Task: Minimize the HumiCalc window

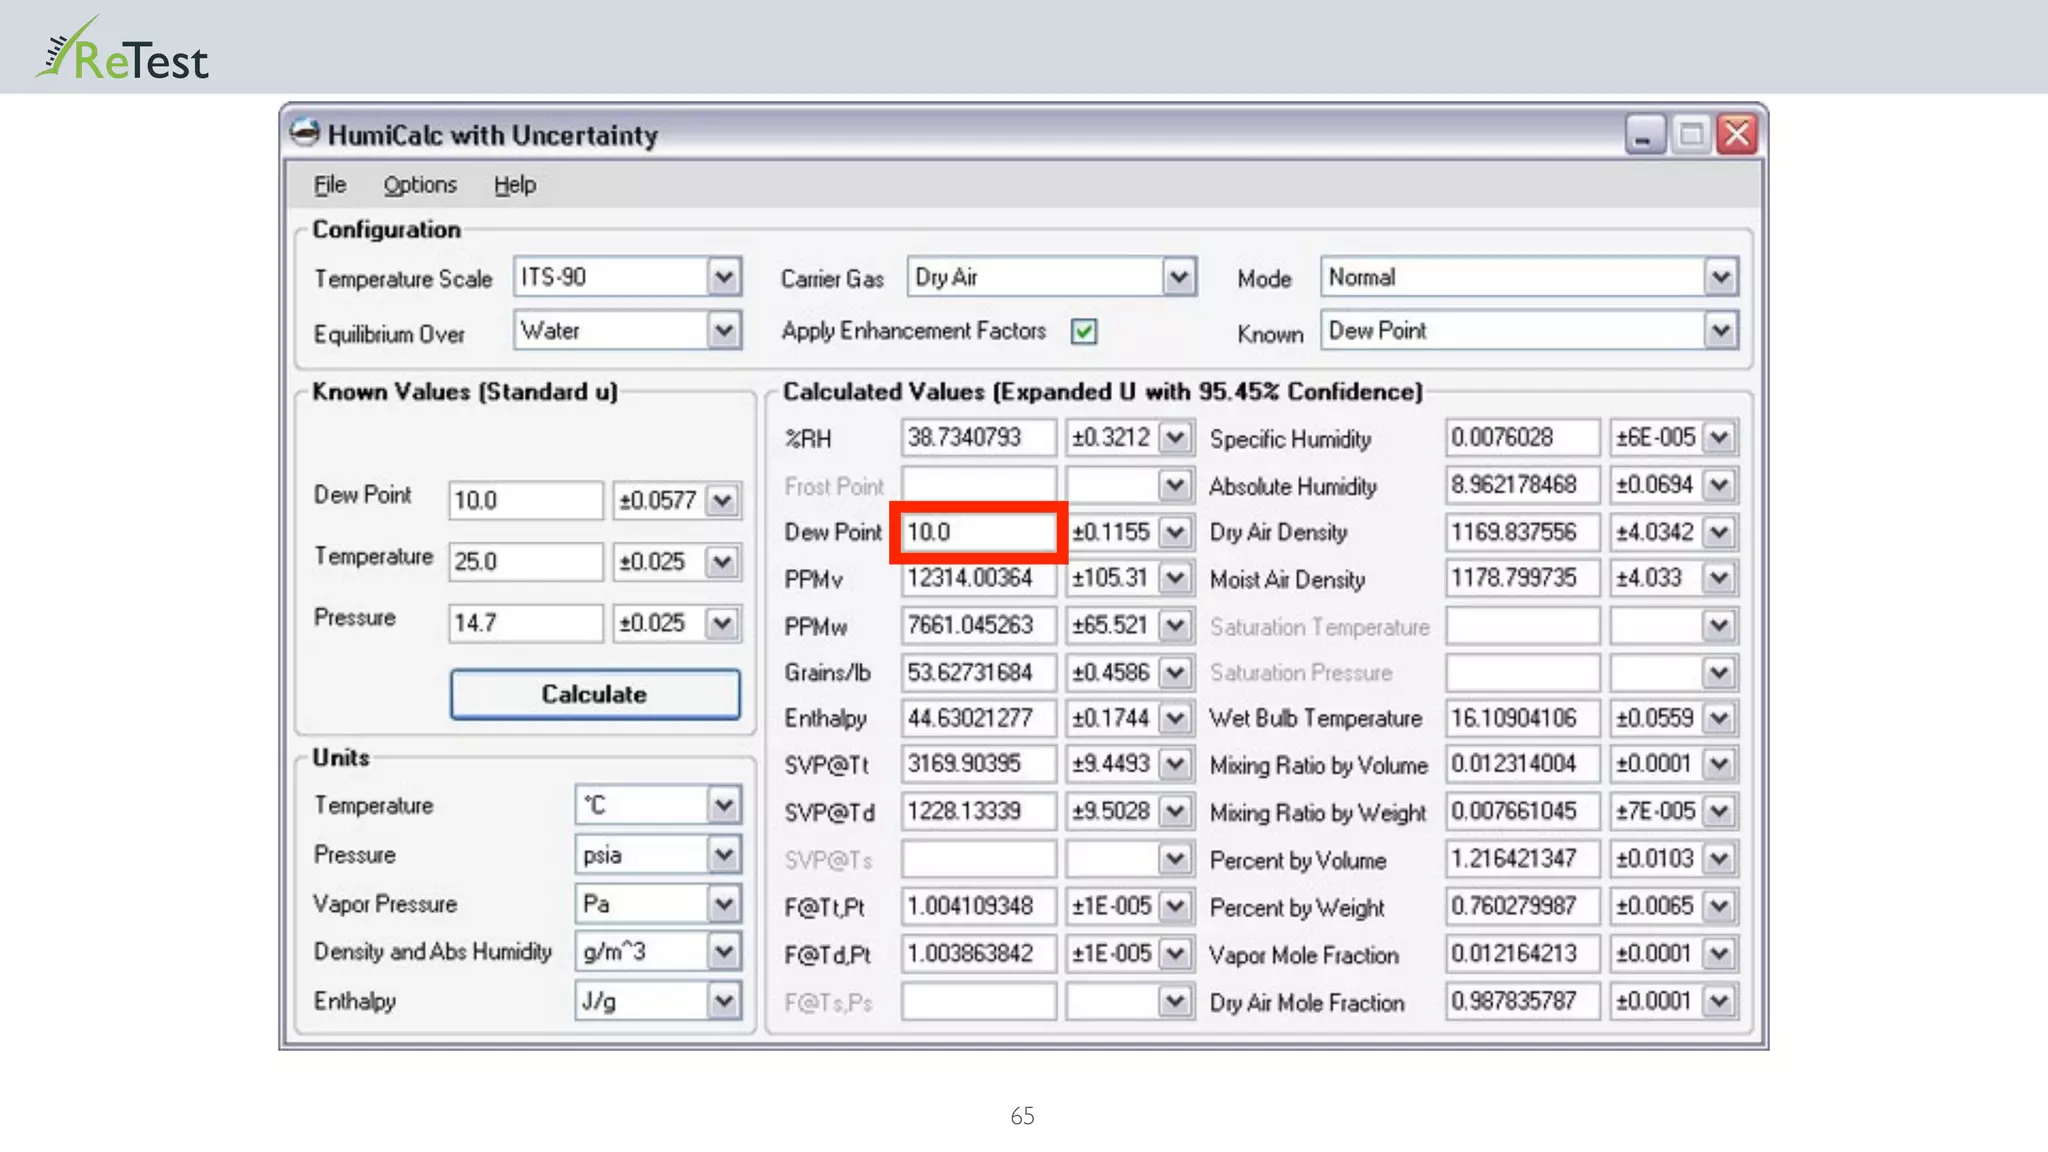Action: click(x=1644, y=134)
